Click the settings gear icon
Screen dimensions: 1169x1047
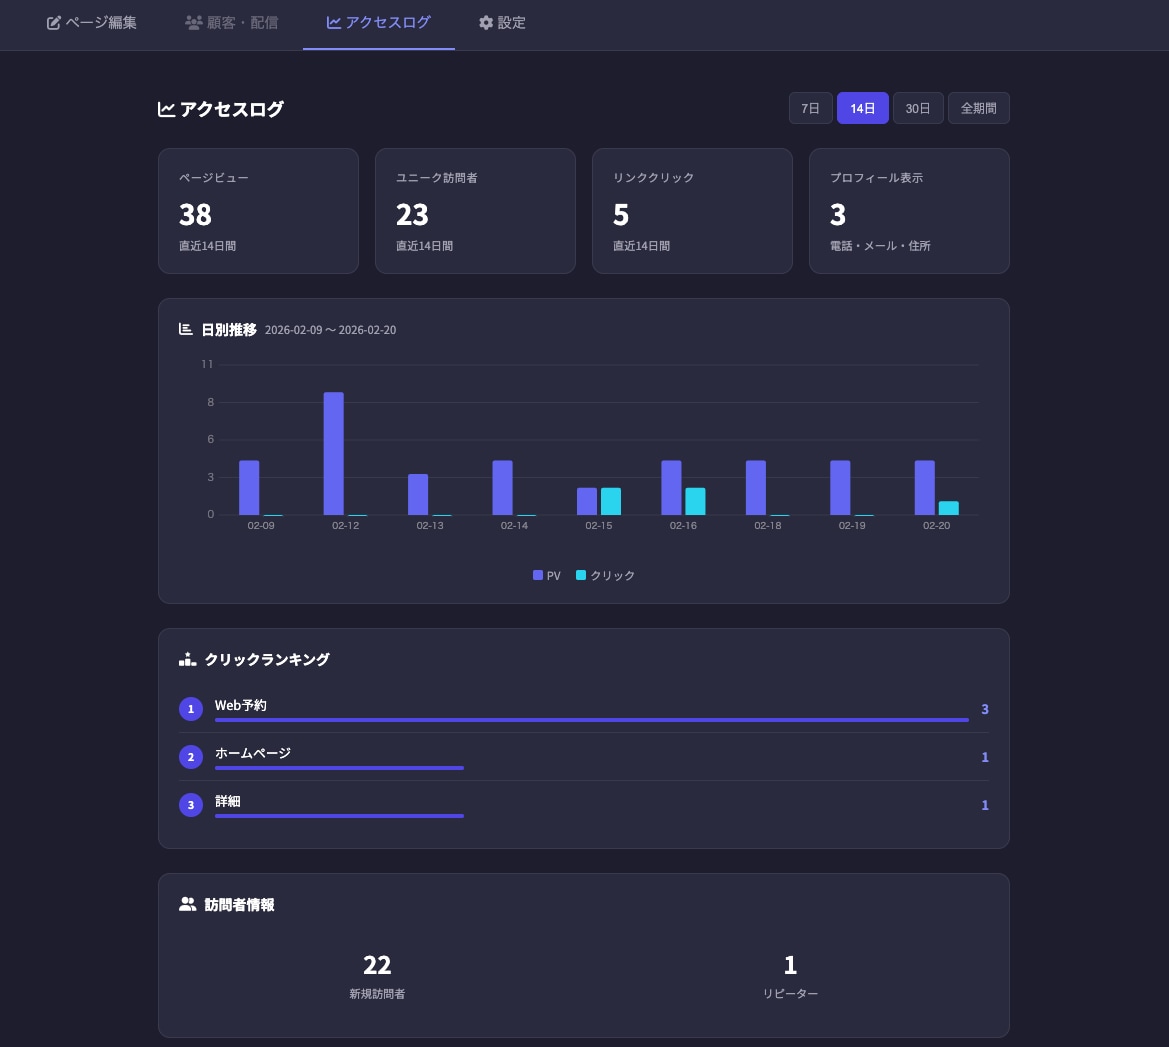click(486, 23)
